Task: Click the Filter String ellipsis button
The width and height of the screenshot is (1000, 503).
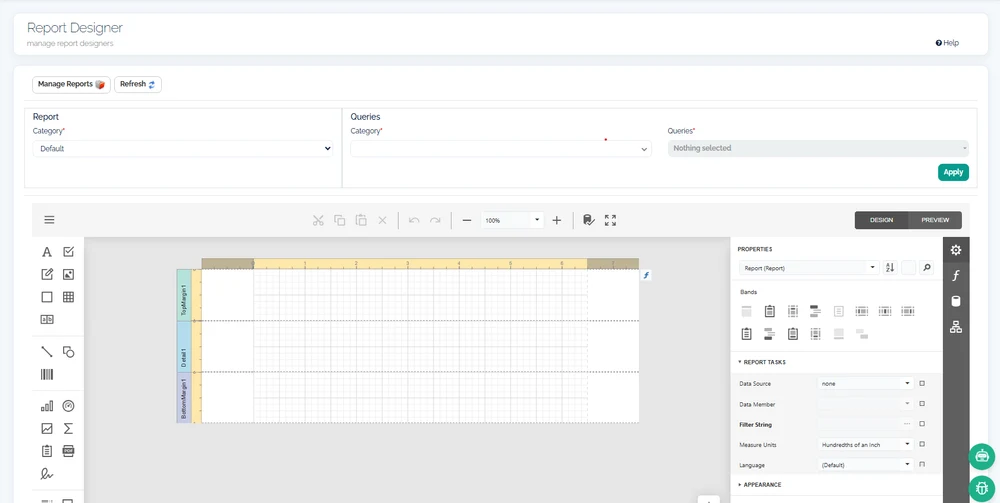Action: 907,424
